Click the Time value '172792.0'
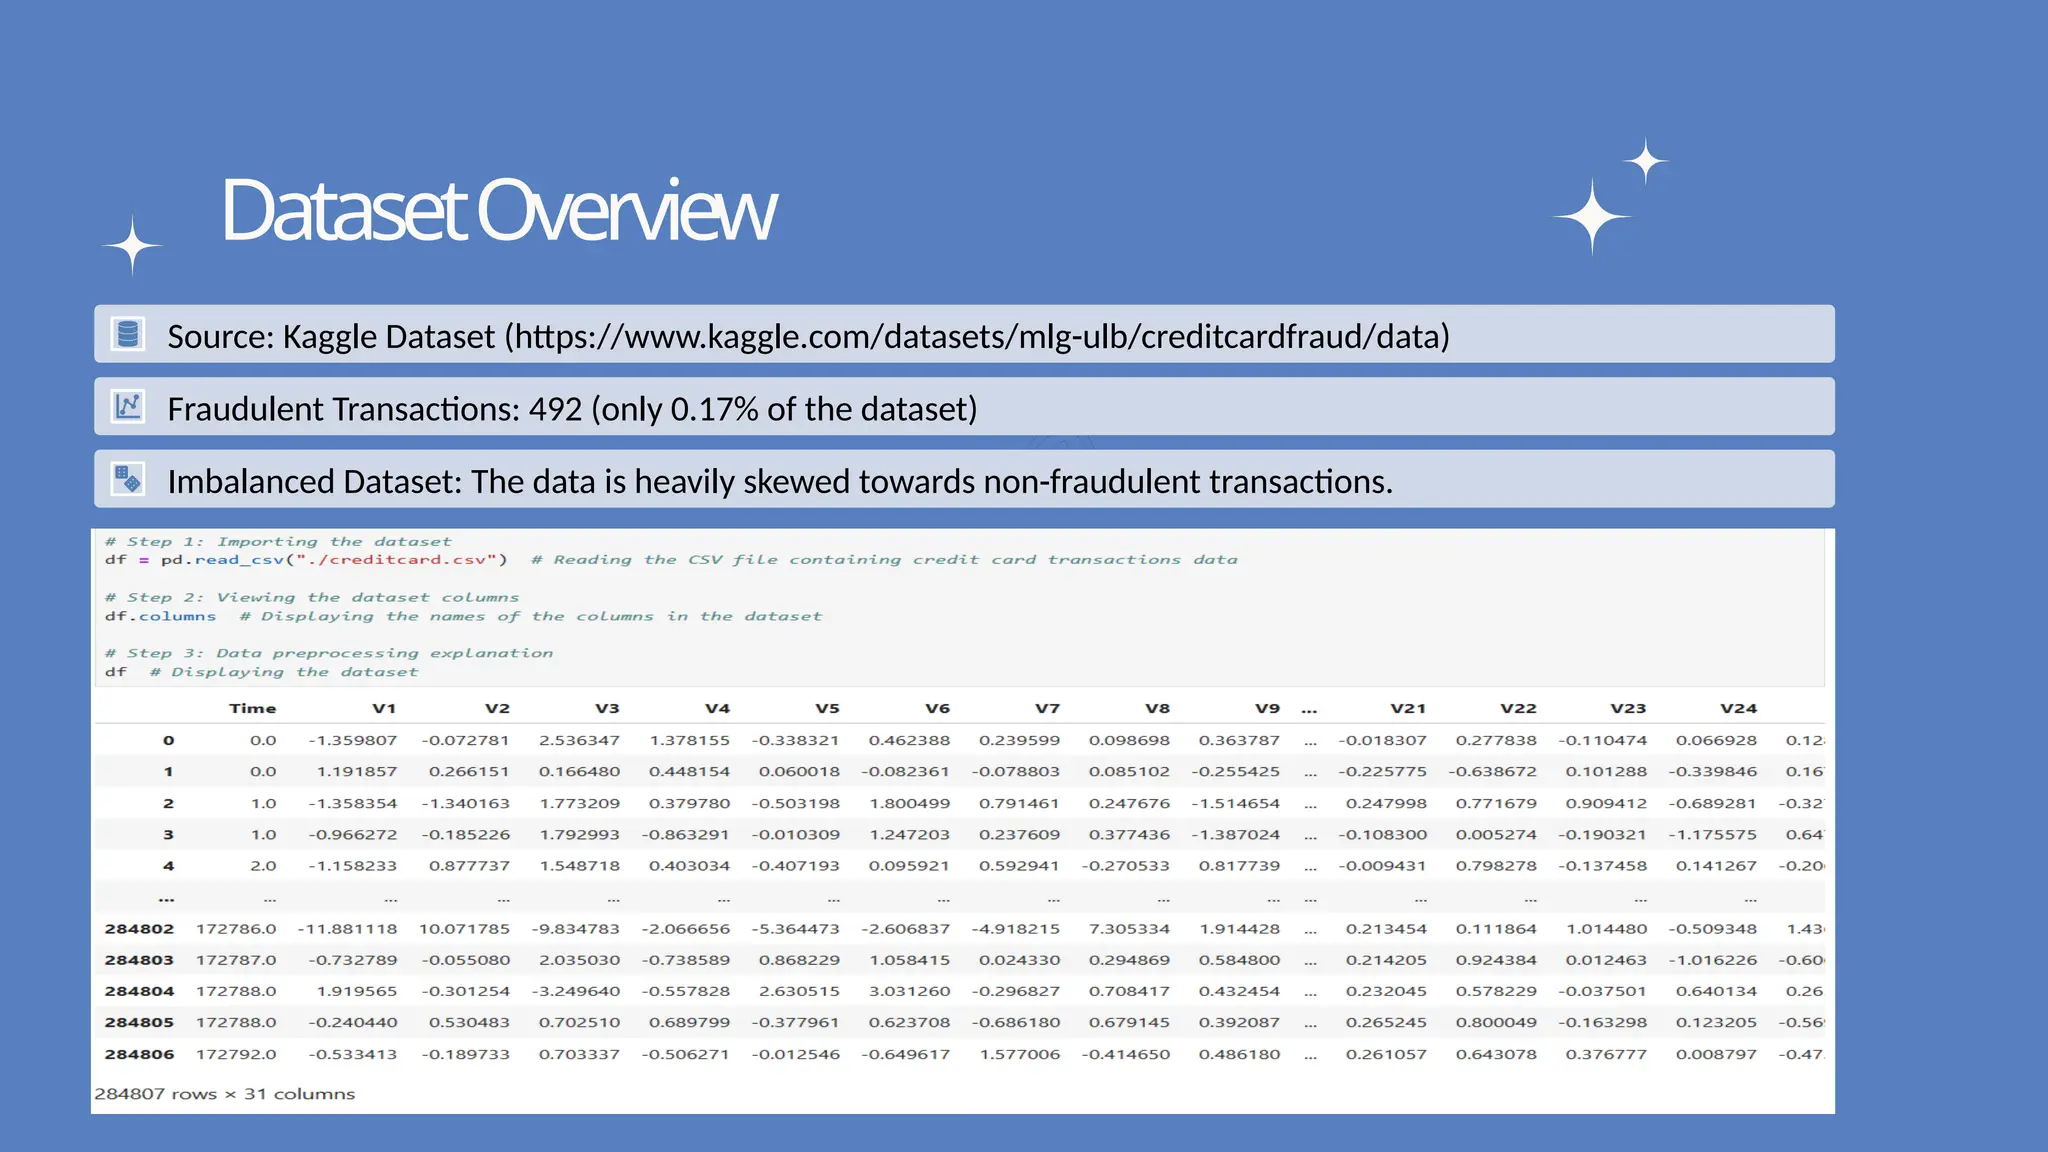The width and height of the screenshot is (2048, 1152). [x=236, y=1054]
